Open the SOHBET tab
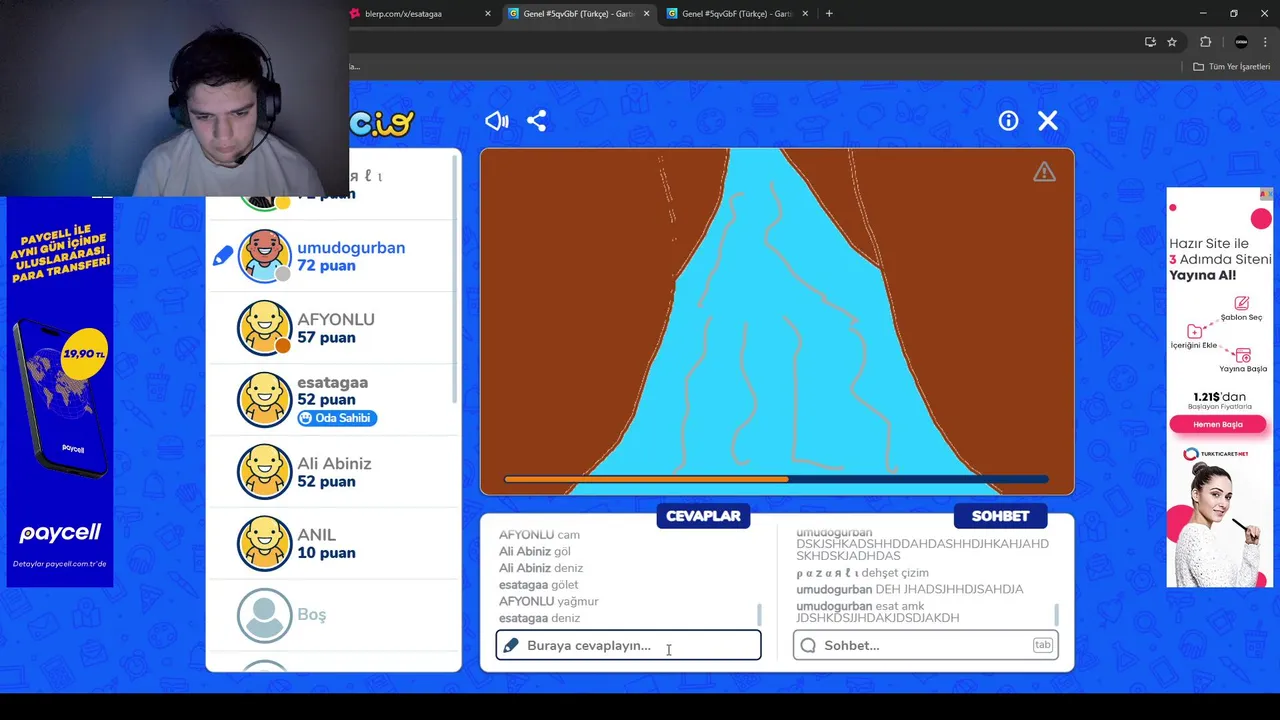The height and width of the screenshot is (720, 1280). click(x=1000, y=516)
